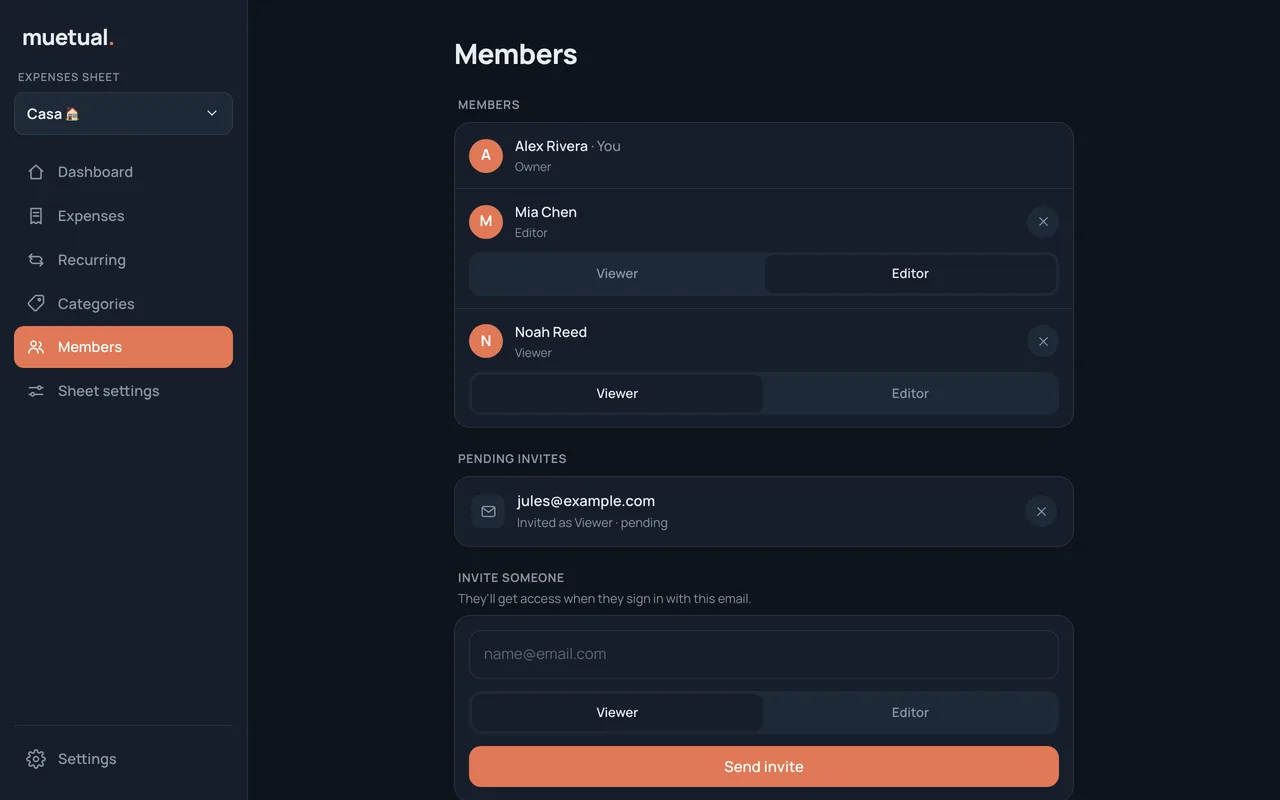Click the Members people icon
Screen dimensions: 1280x800
36,347
